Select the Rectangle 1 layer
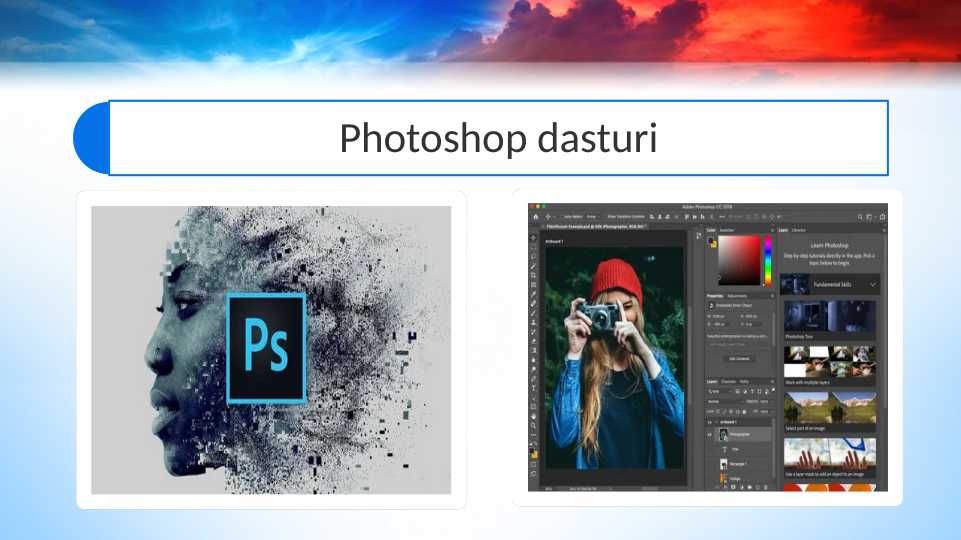This screenshot has width=961, height=540. [739, 464]
